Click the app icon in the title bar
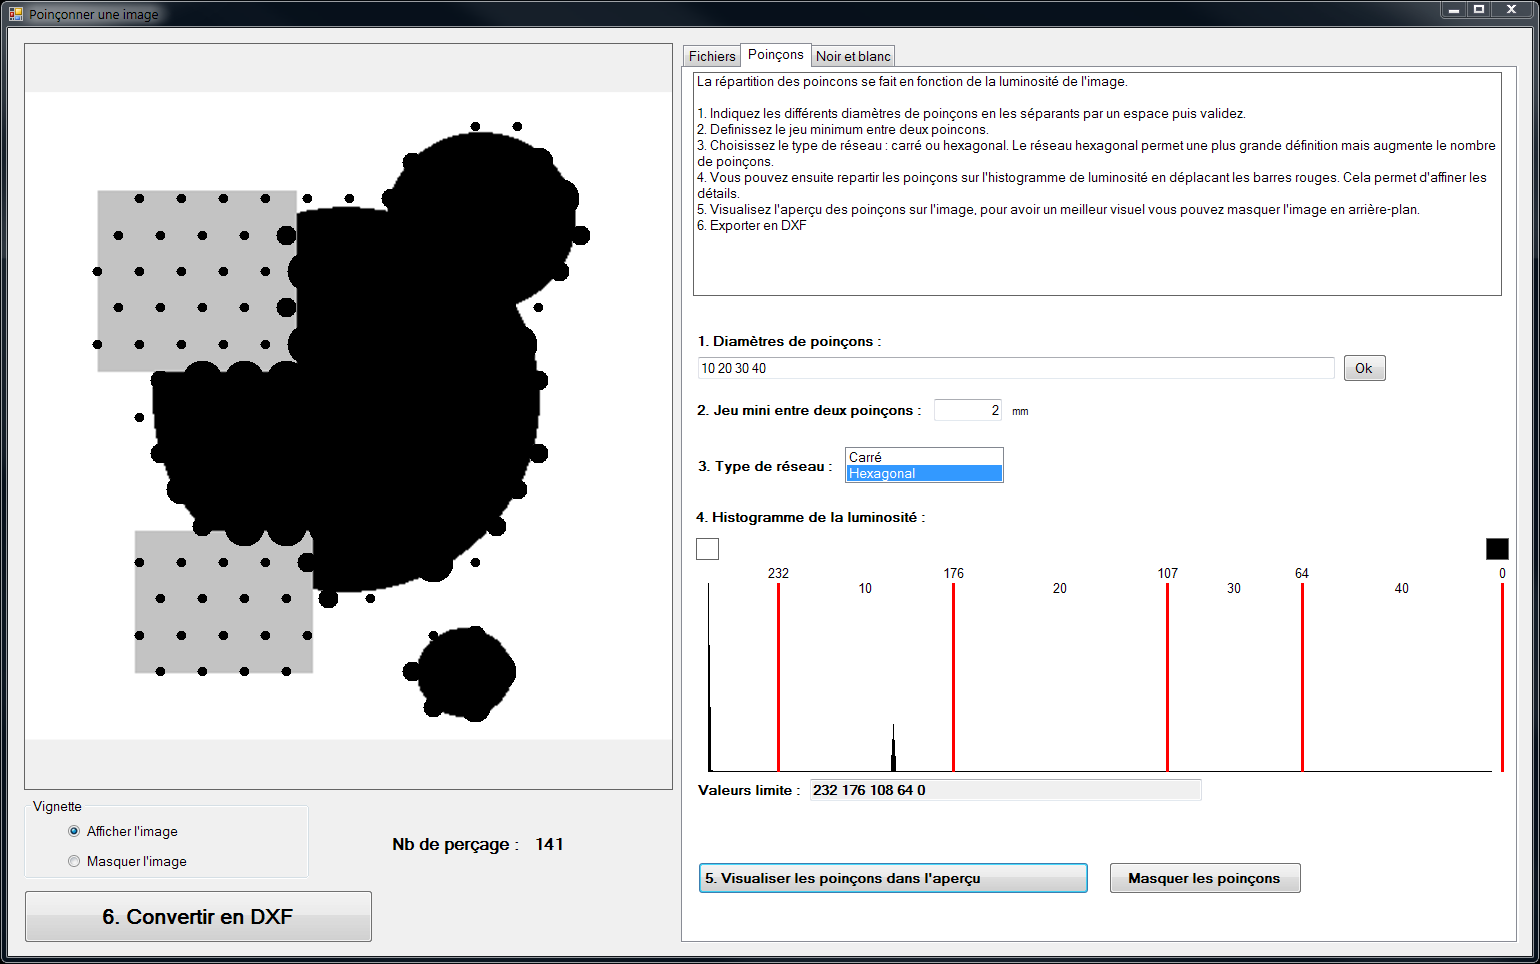 [x=15, y=14]
